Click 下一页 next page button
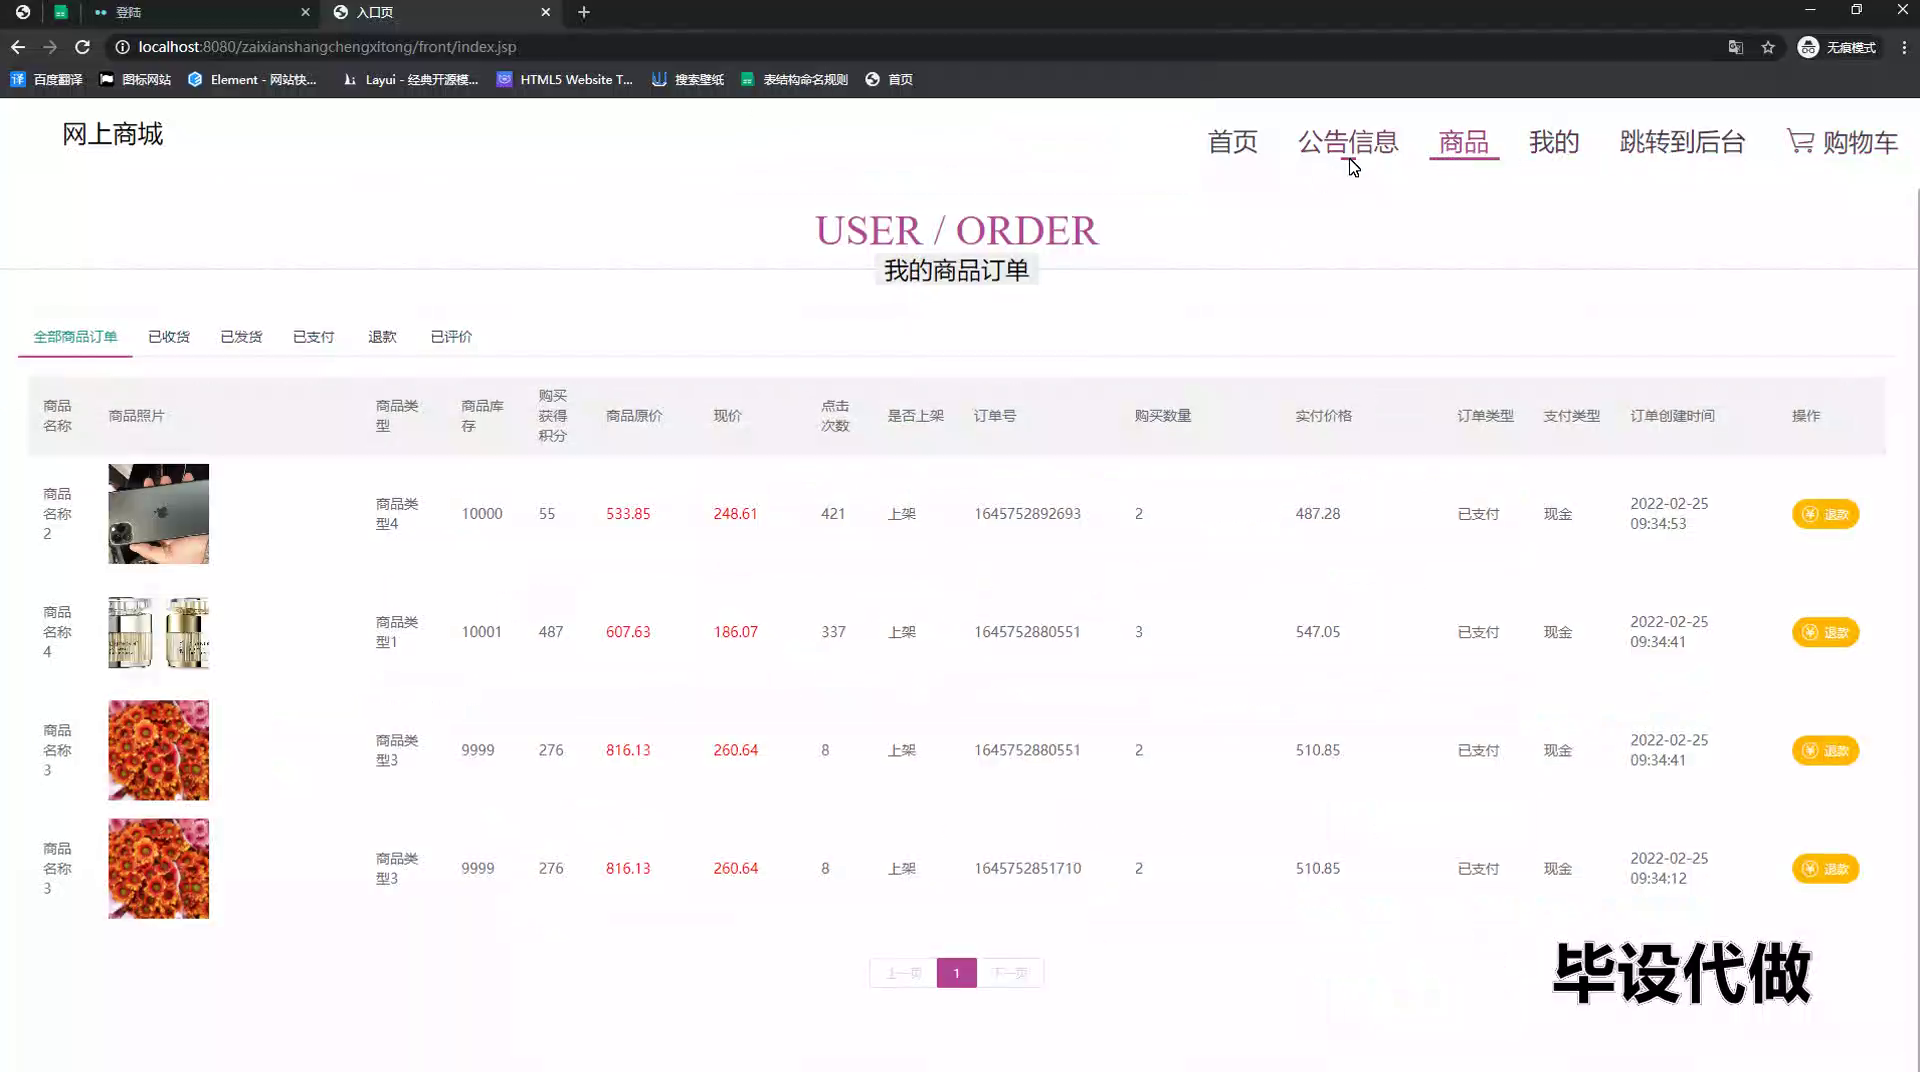The width and height of the screenshot is (1920, 1072). click(x=1010, y=973)
